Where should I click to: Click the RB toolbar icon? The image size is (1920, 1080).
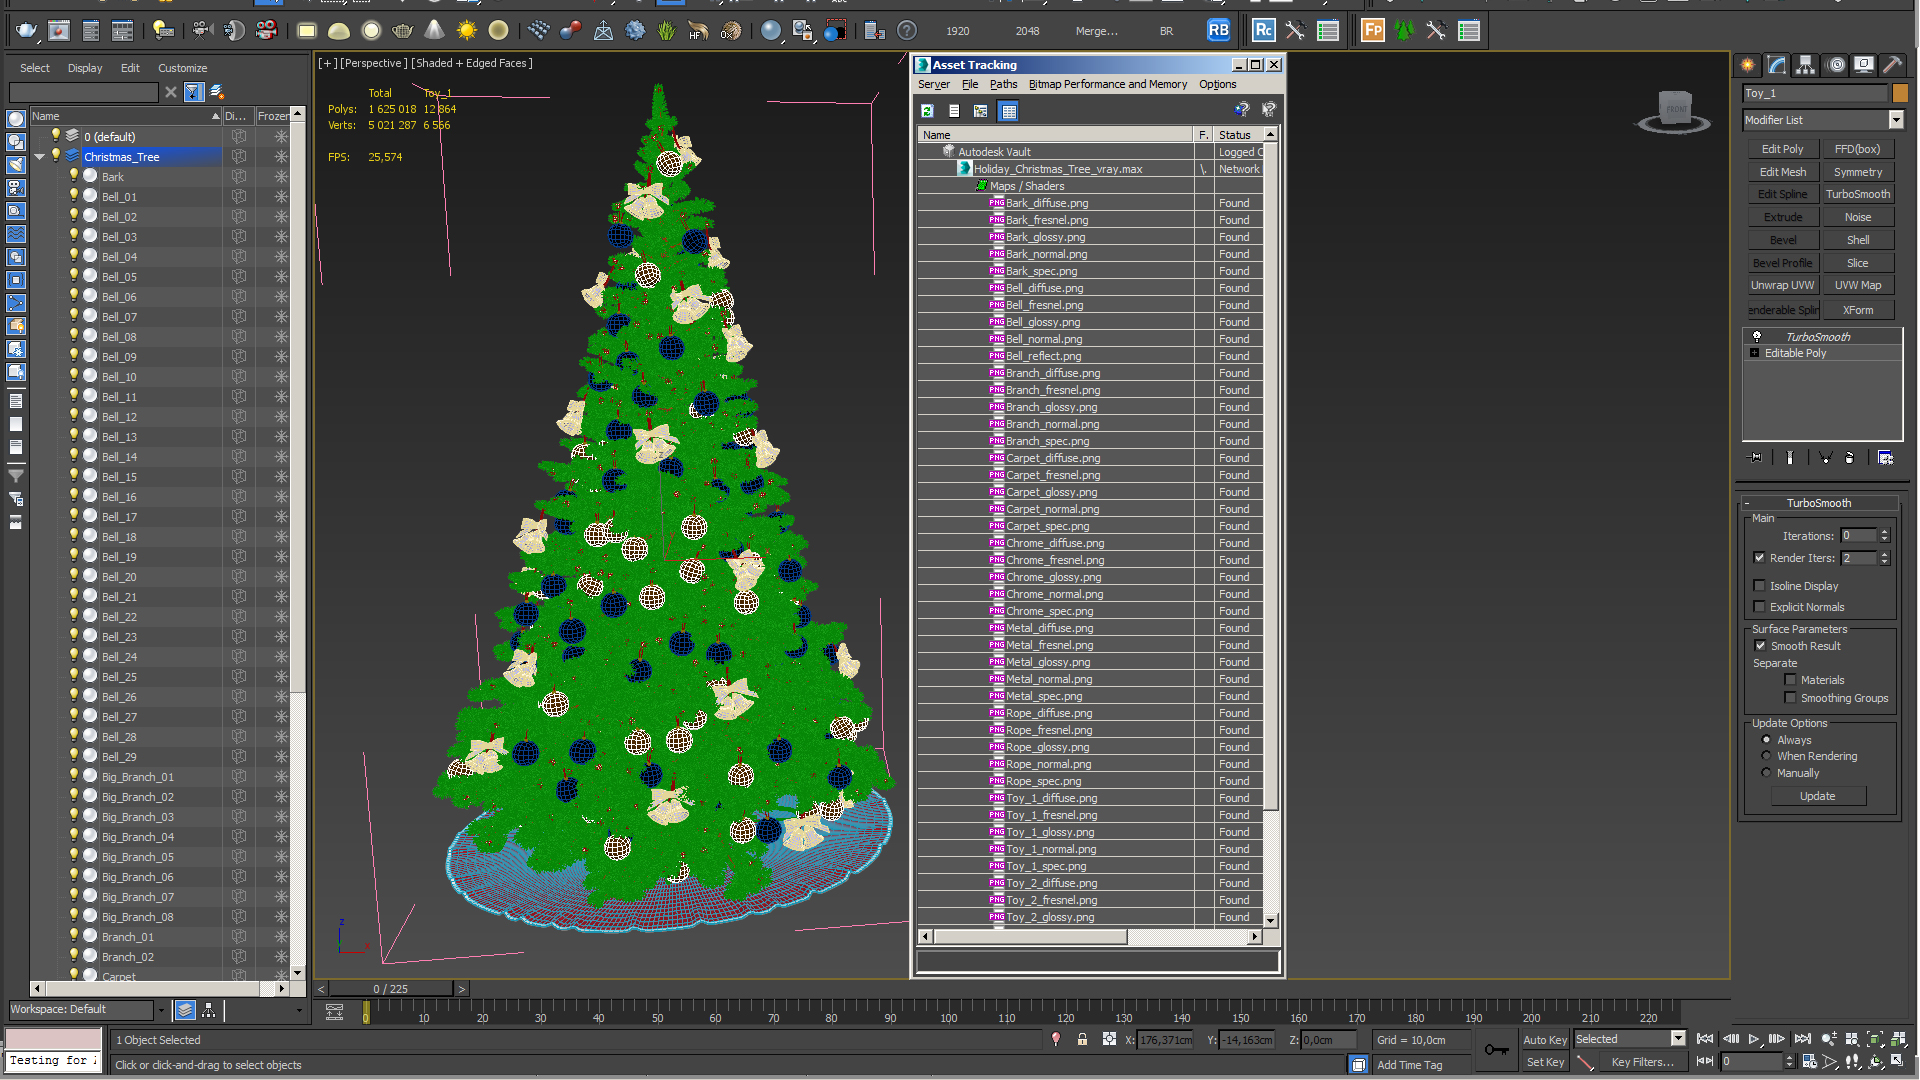tap(1218, 31)
